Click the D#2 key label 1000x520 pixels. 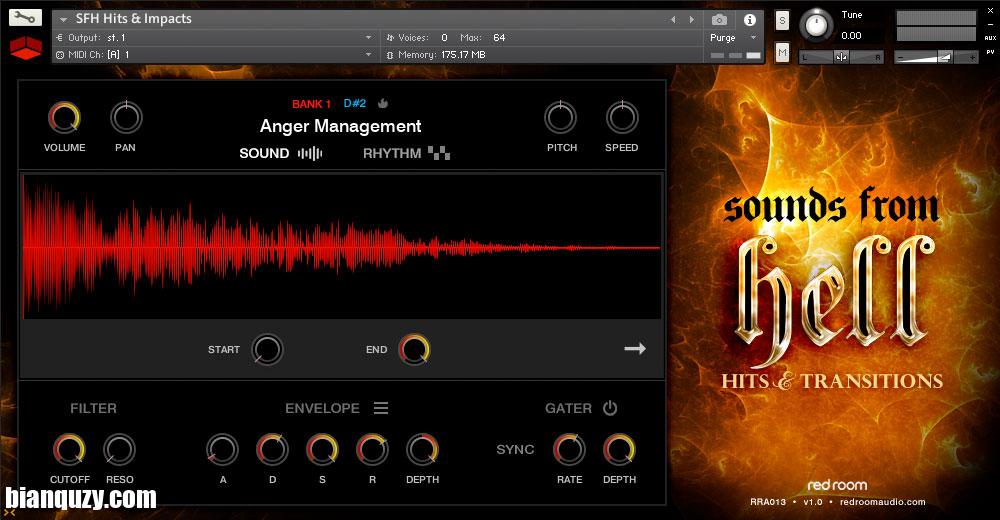pyautogui.click(x=355, y=103)
